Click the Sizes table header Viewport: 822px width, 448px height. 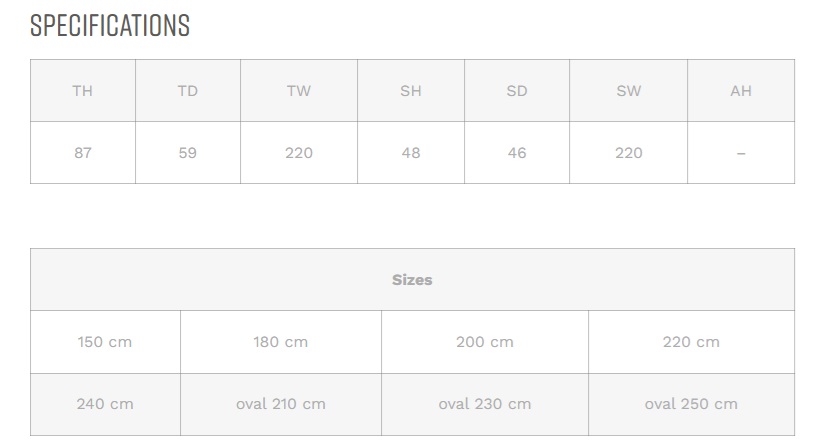413,279
